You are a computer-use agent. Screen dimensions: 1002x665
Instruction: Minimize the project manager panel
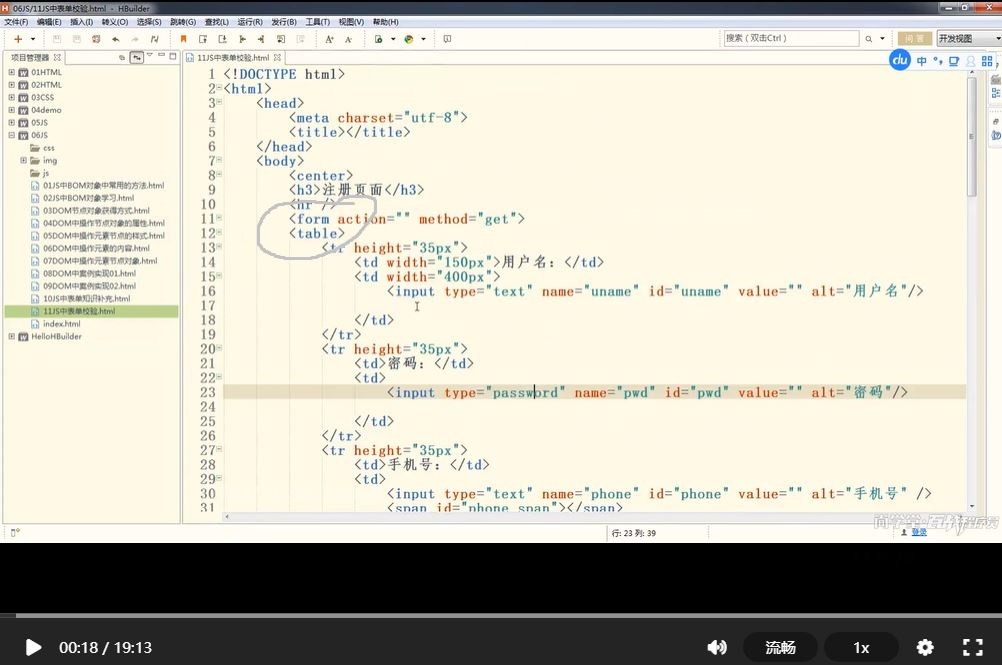pyautogui.click(x=161, y=56)
